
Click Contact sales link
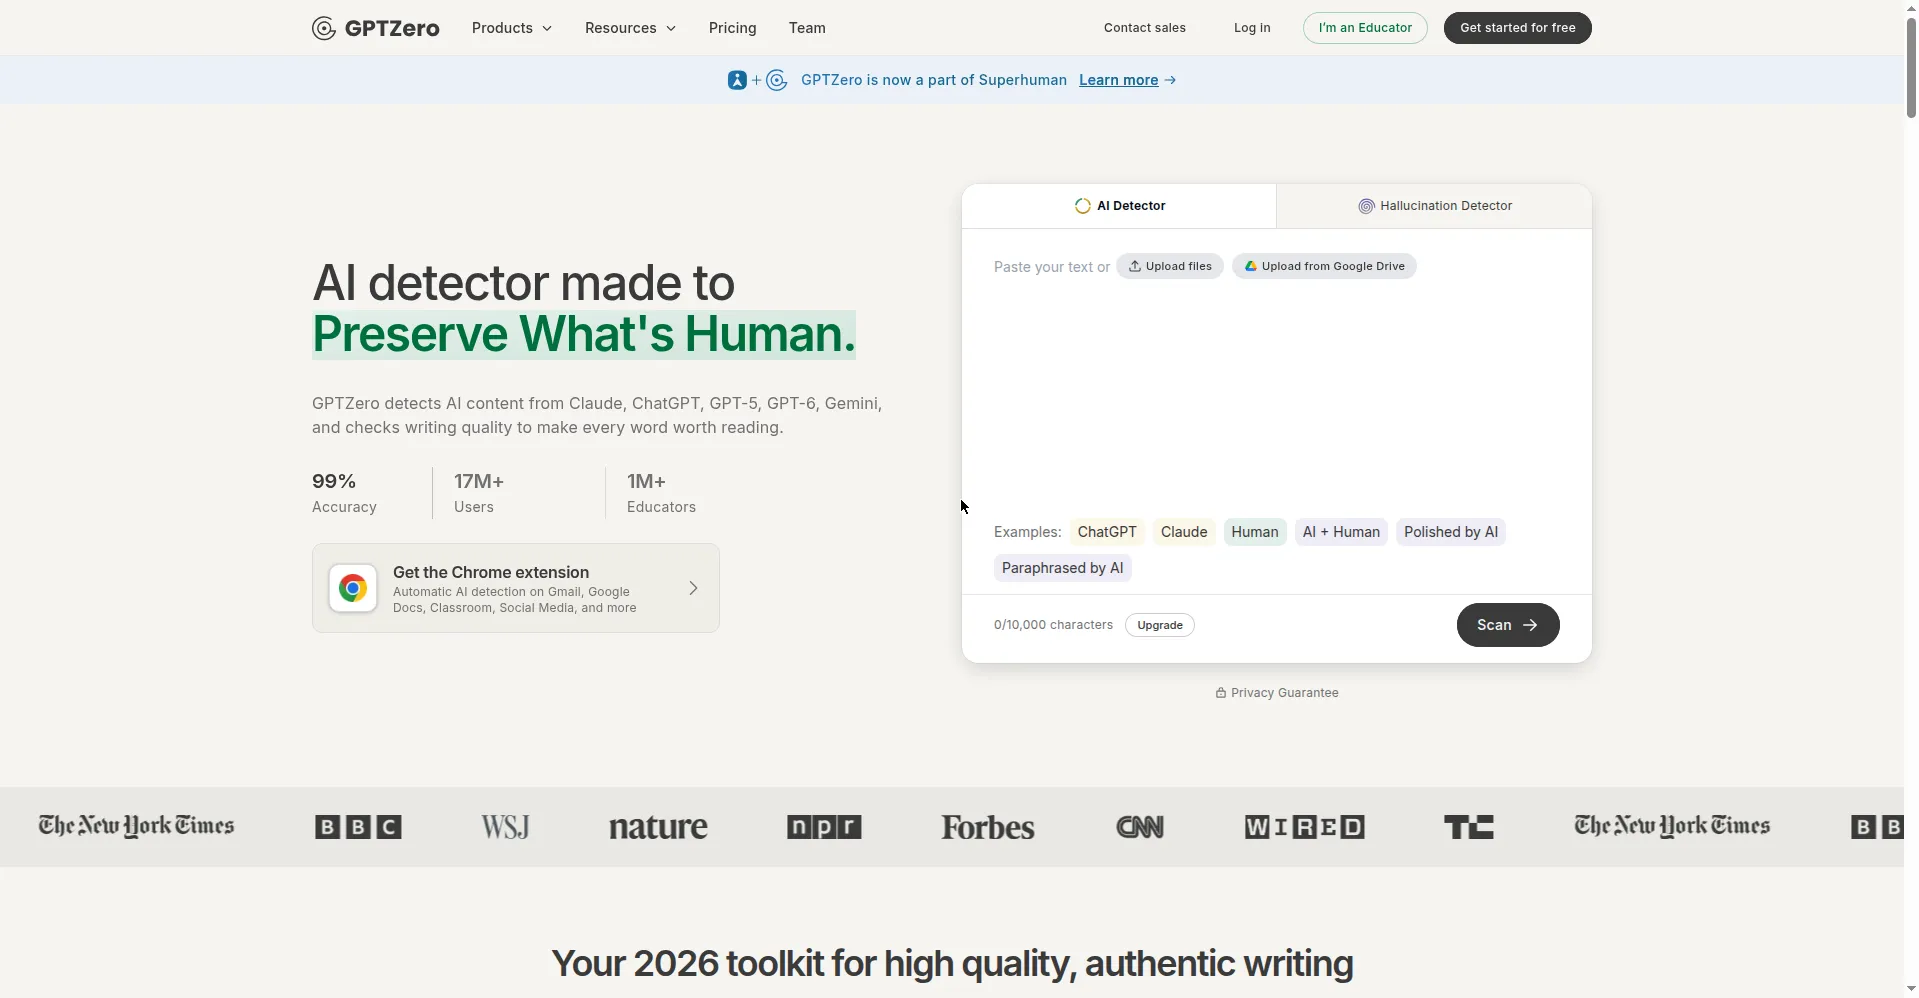tap(1145, 28)
